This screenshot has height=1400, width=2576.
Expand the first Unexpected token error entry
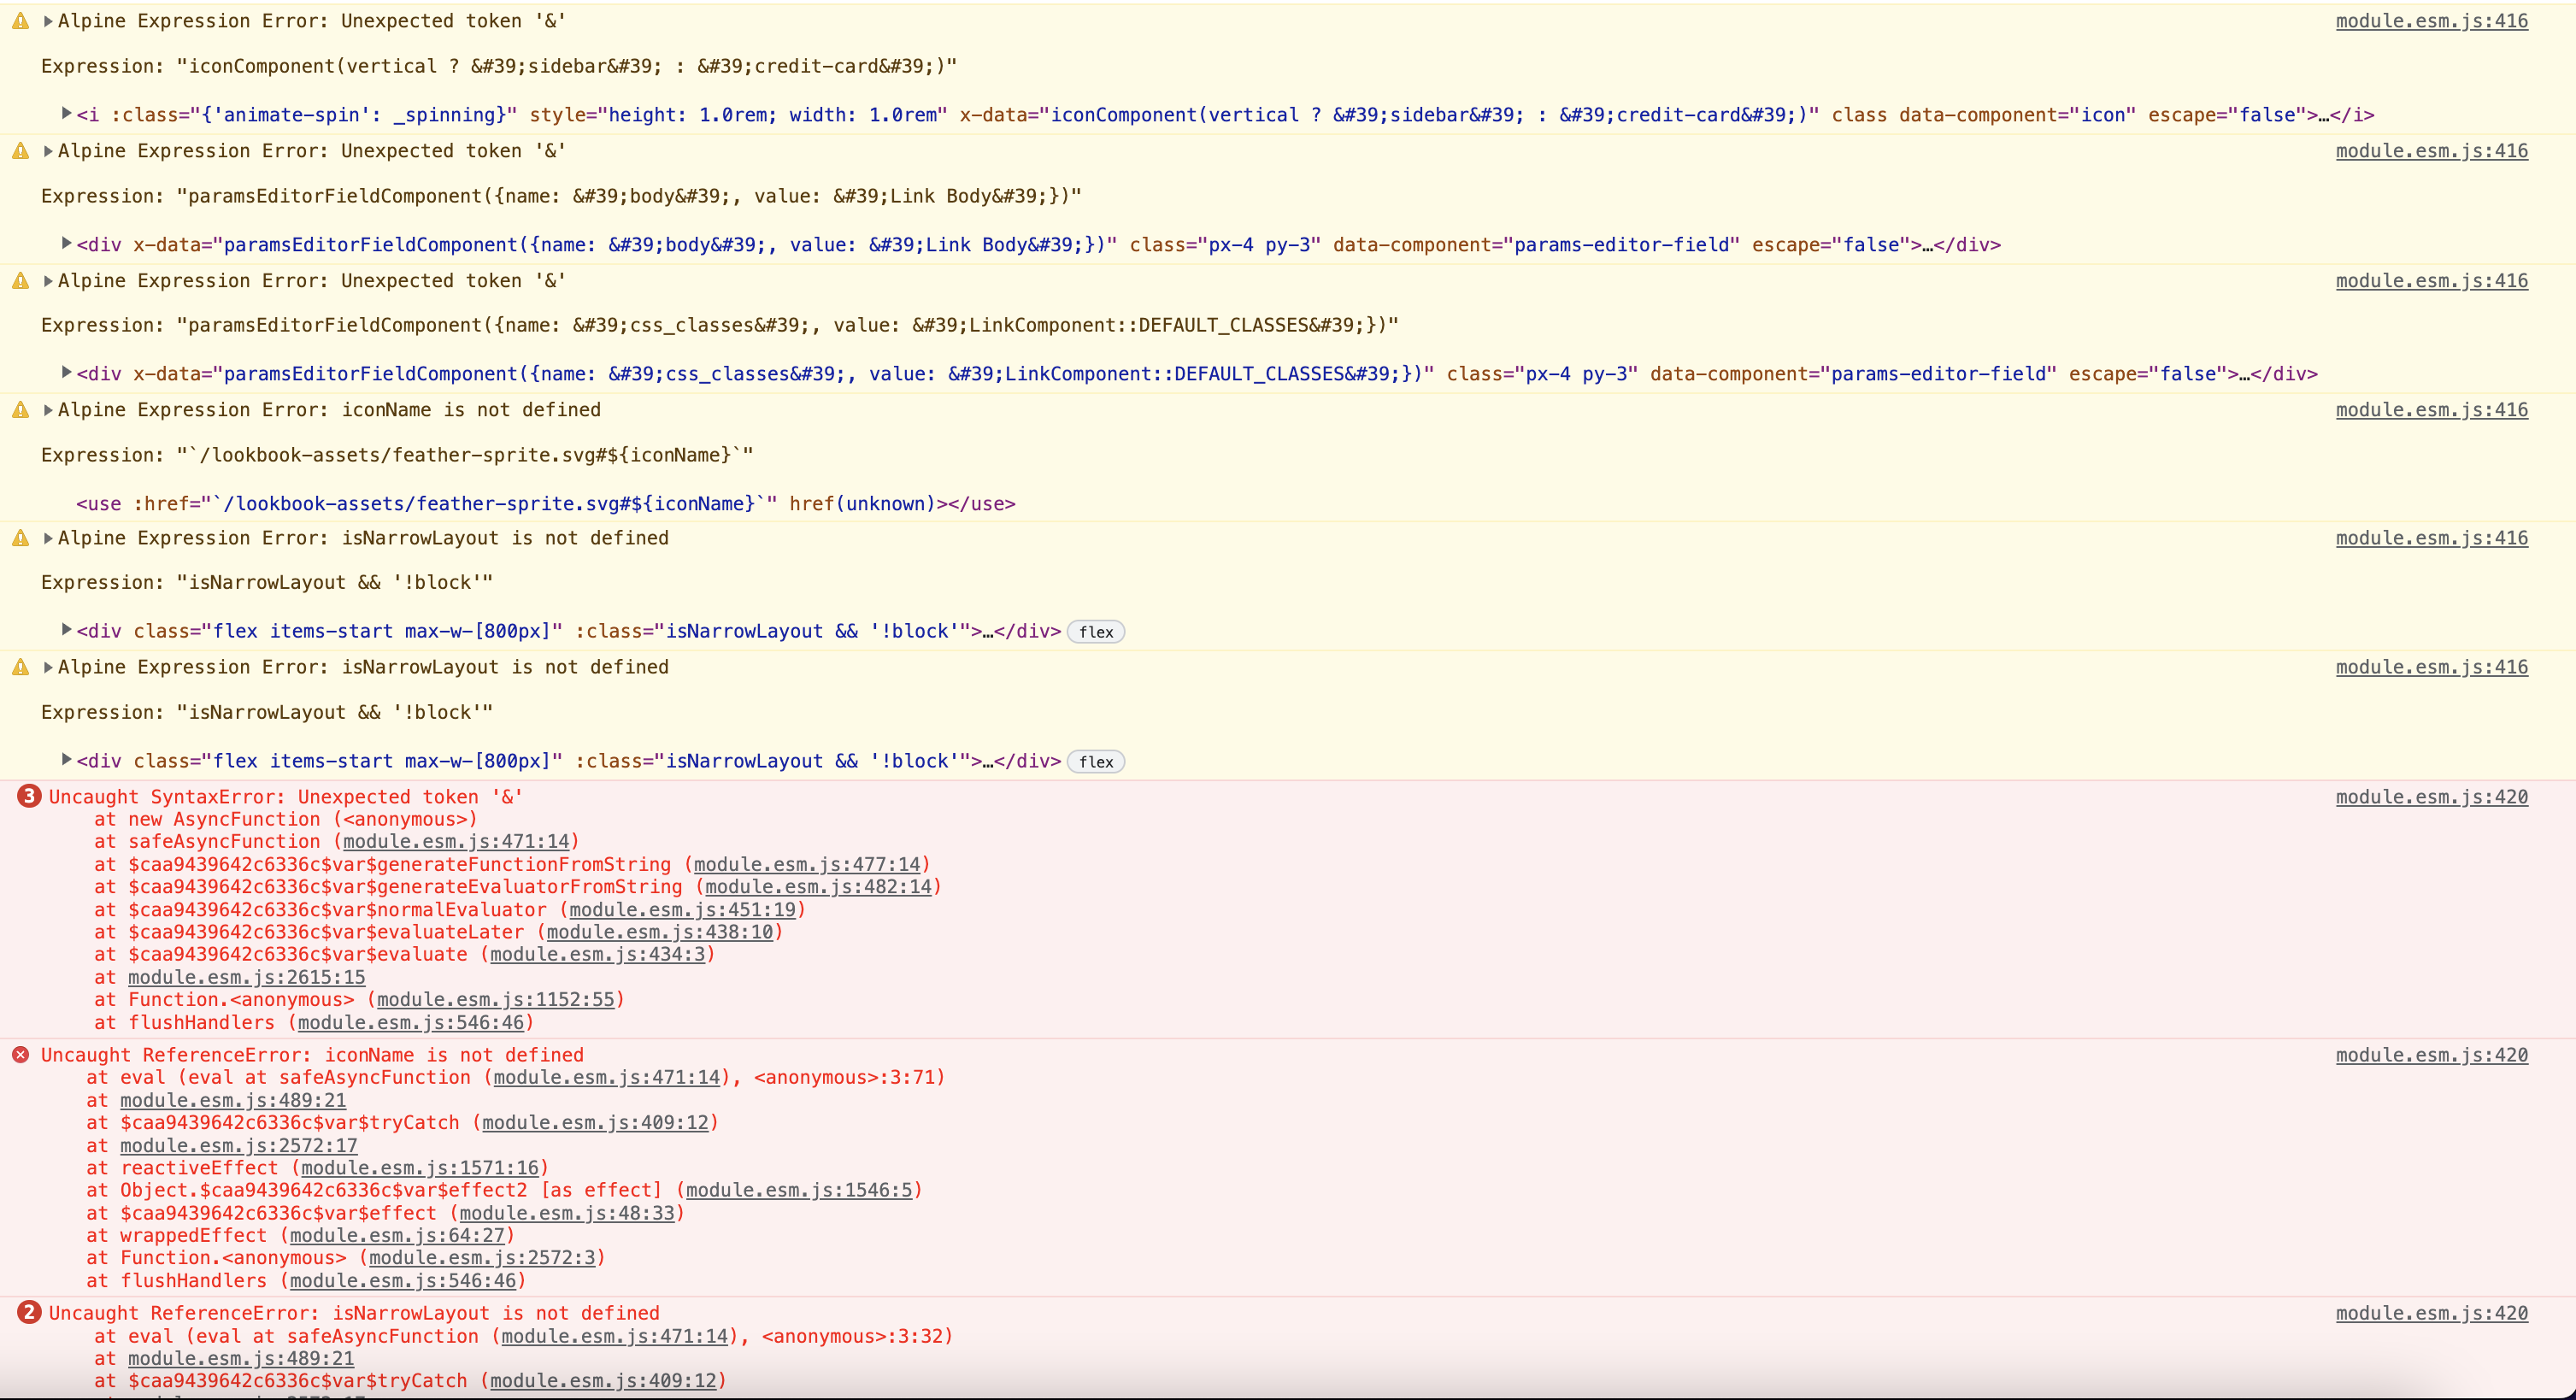(46, 20)
